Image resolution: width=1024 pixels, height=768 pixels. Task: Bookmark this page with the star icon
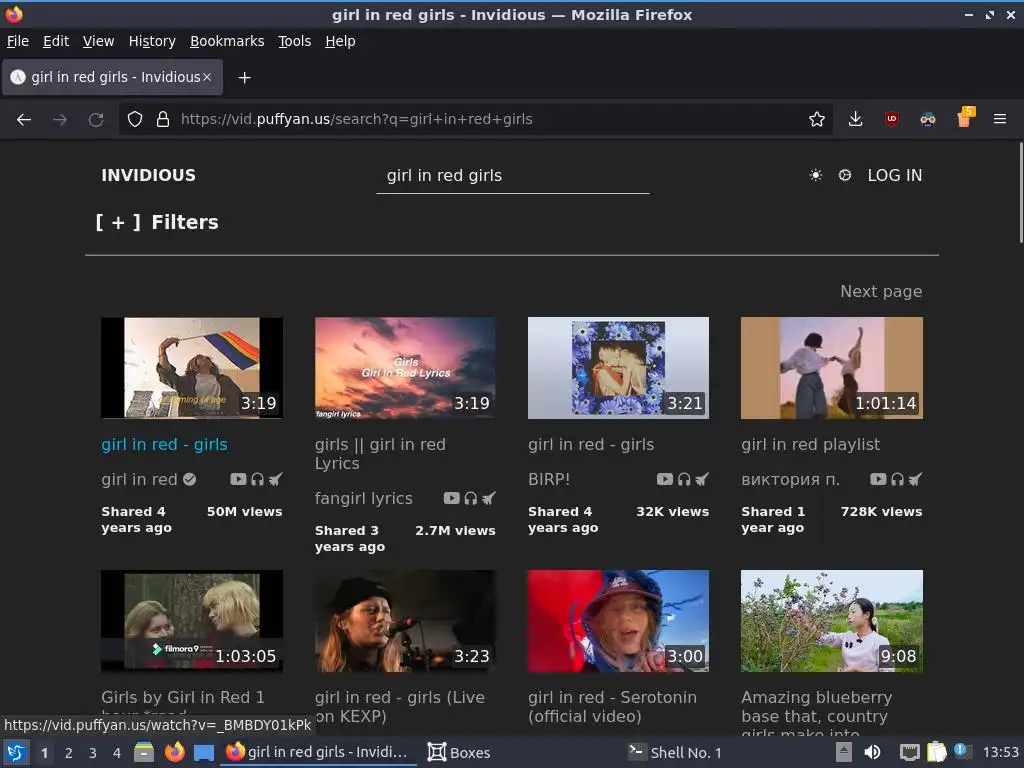(816, 120)
